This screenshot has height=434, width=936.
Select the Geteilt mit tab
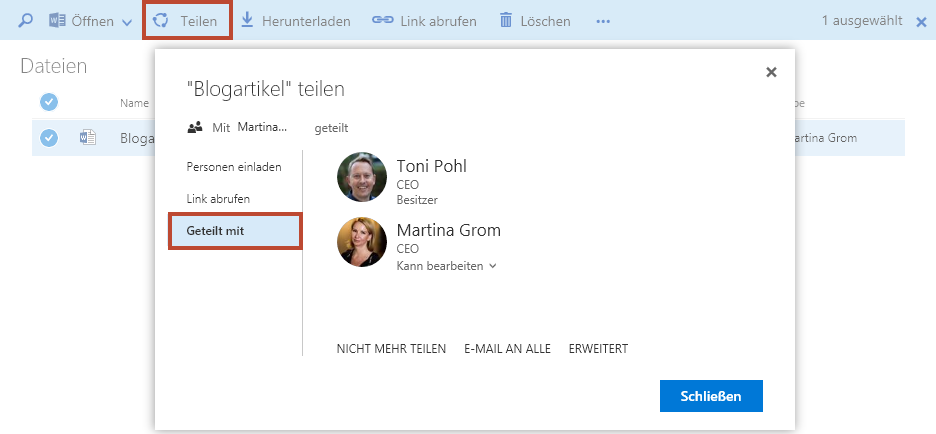tap(235, 231)
